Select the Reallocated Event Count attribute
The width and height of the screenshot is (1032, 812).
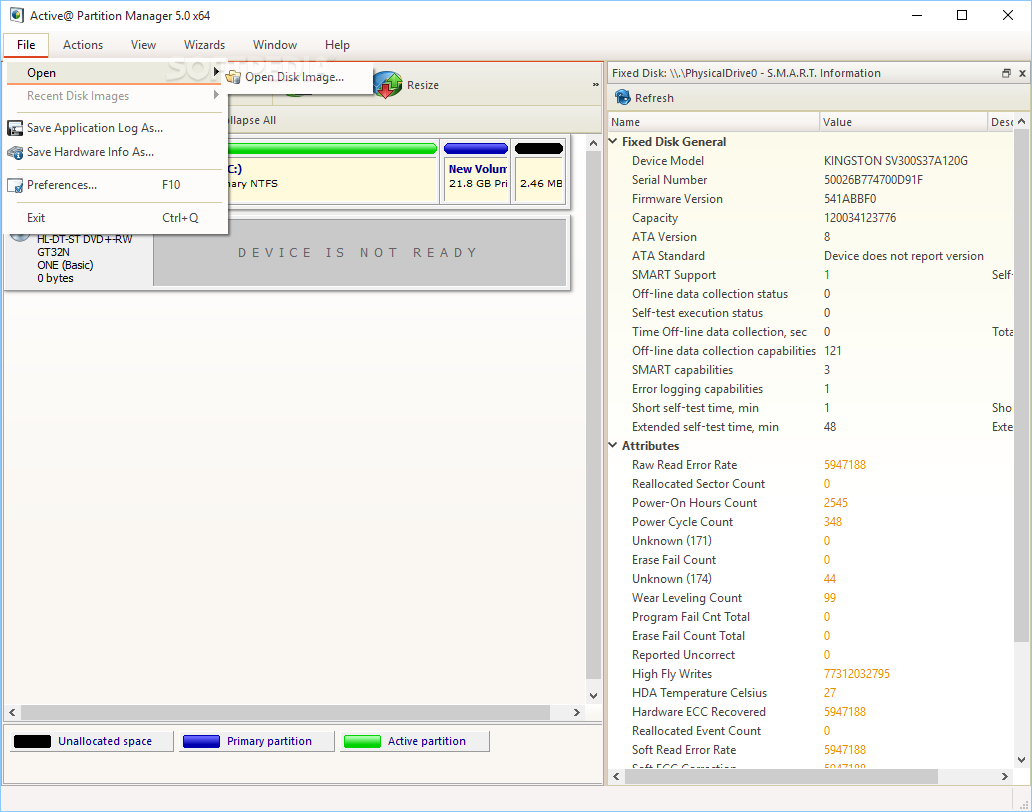click(811, 731)
